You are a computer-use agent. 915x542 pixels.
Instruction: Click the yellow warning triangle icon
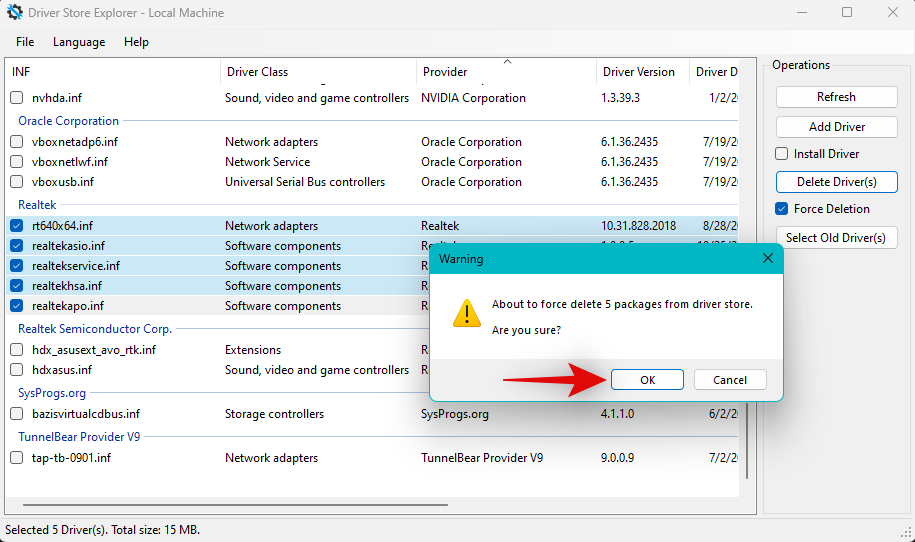tap(466, 313)
